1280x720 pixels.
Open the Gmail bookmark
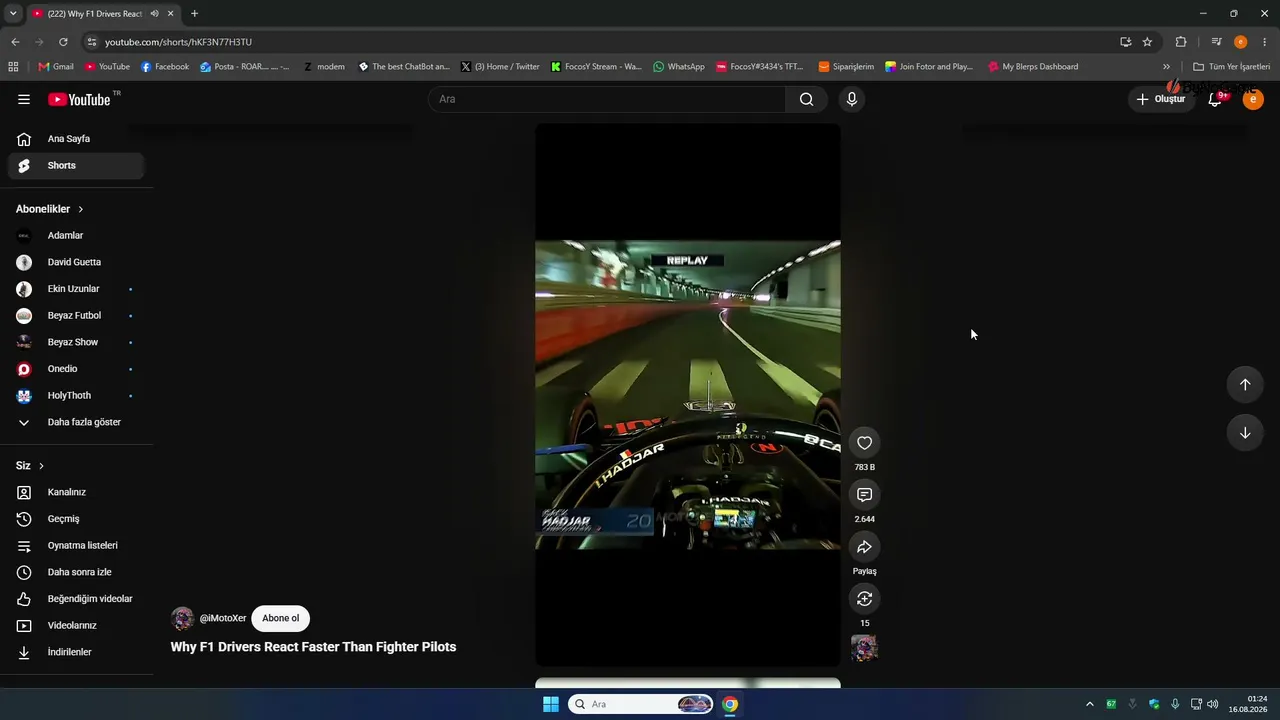coord(56,67)
